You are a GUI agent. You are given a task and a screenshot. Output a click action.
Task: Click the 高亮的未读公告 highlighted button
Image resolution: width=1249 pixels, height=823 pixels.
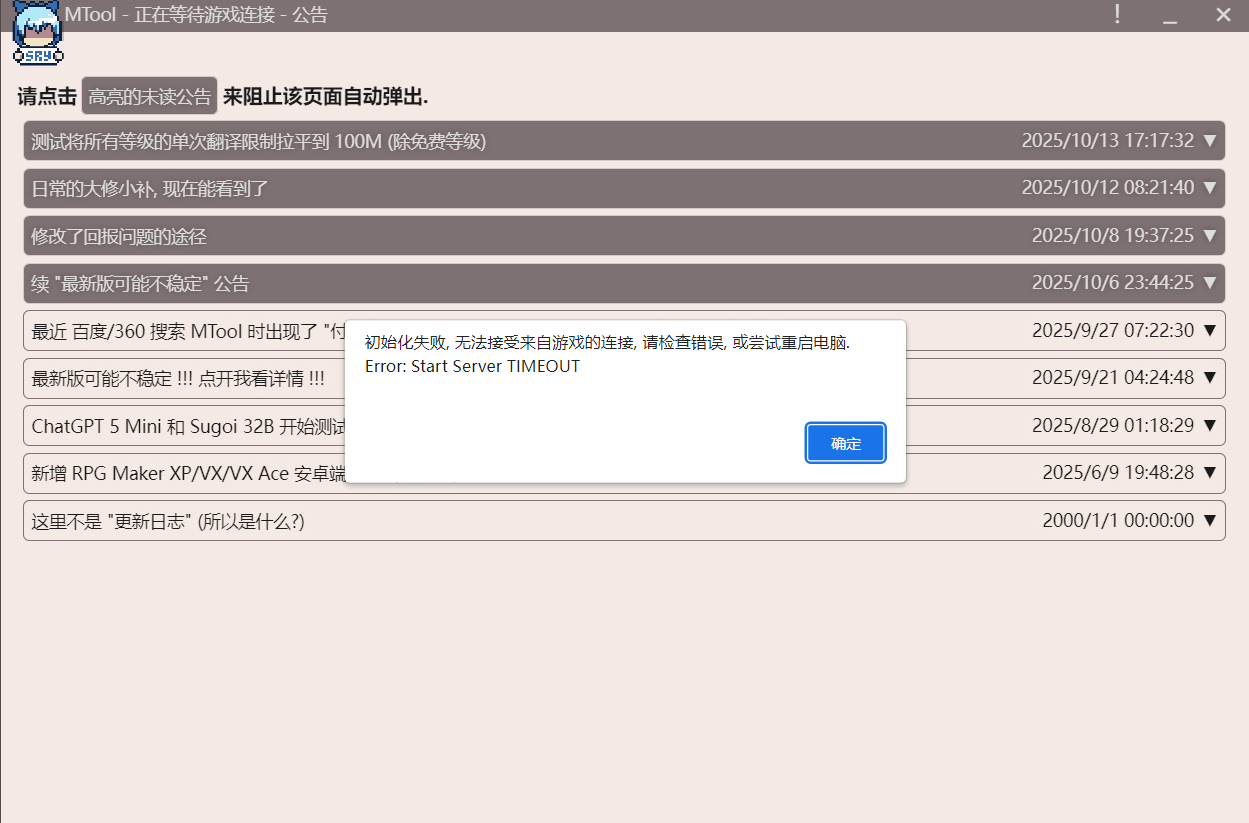[148, 95]
